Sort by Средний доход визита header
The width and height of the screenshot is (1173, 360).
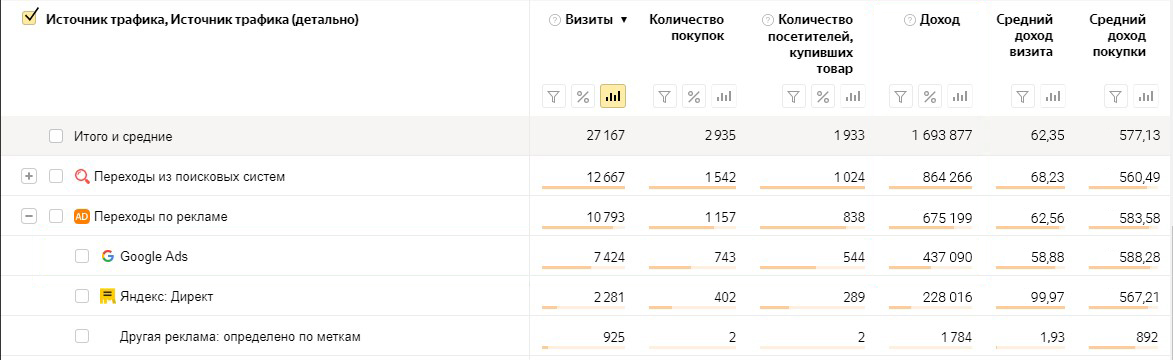click(x=1025, y=36)
